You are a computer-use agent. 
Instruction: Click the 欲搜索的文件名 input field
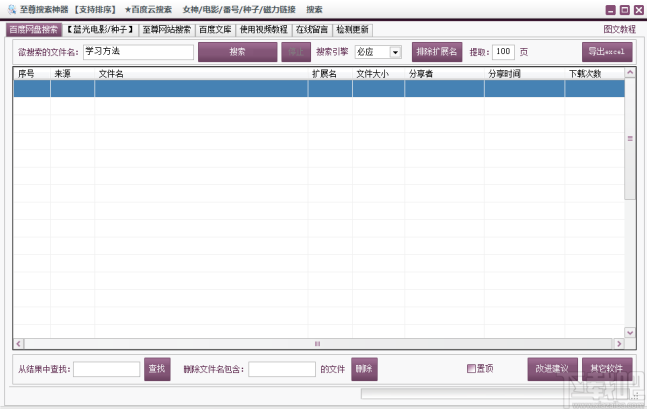click(138, 52)
